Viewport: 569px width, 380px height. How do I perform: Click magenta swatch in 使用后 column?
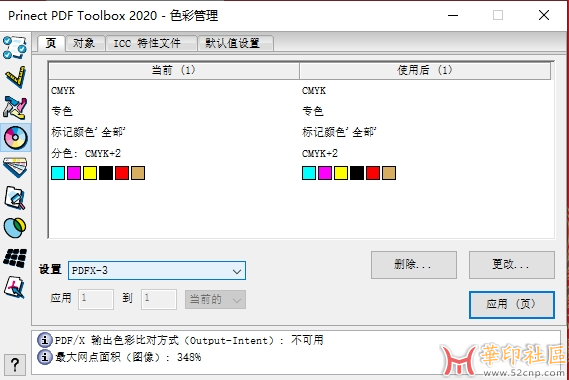325,173
